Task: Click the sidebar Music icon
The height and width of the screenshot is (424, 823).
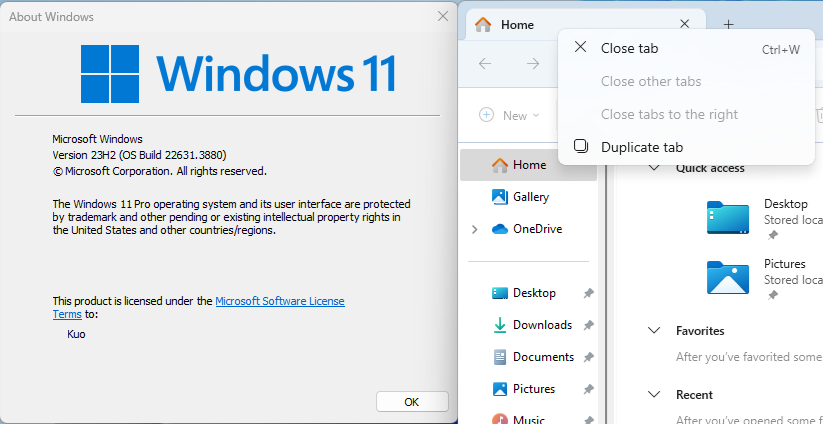Action: (500, 419)
